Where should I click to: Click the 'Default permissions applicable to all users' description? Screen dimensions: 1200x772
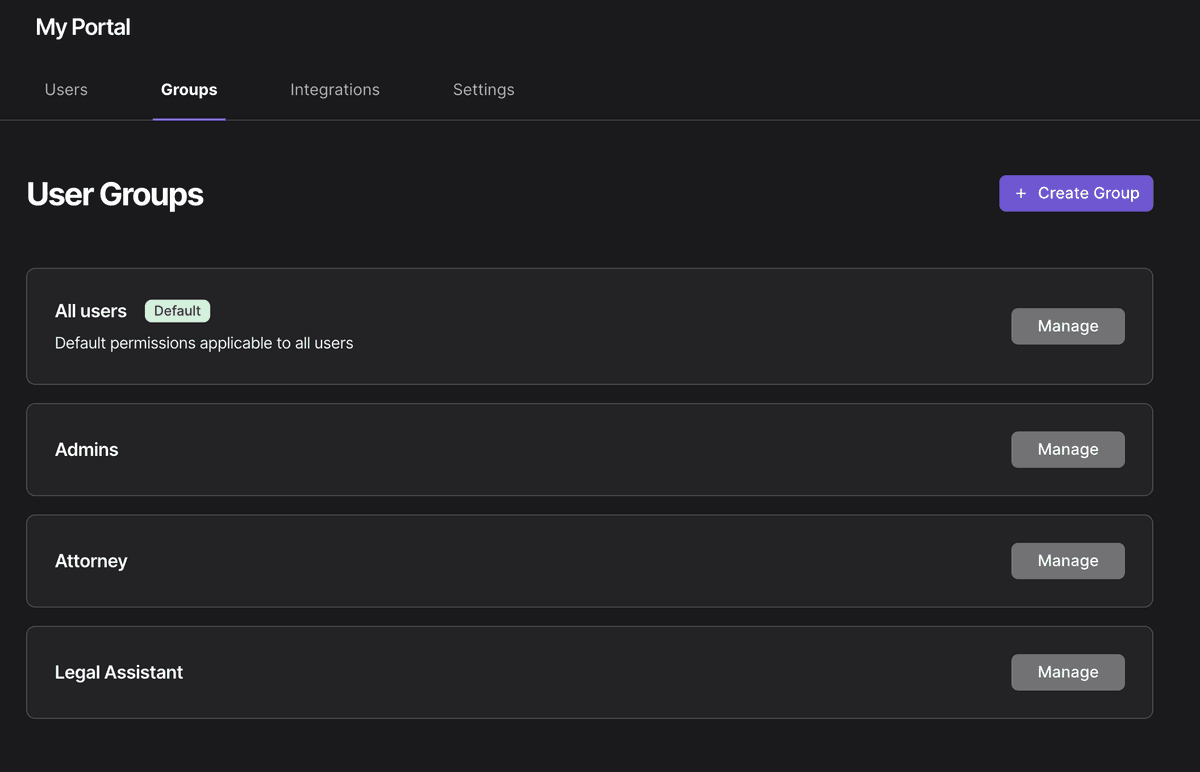point(204,343)
